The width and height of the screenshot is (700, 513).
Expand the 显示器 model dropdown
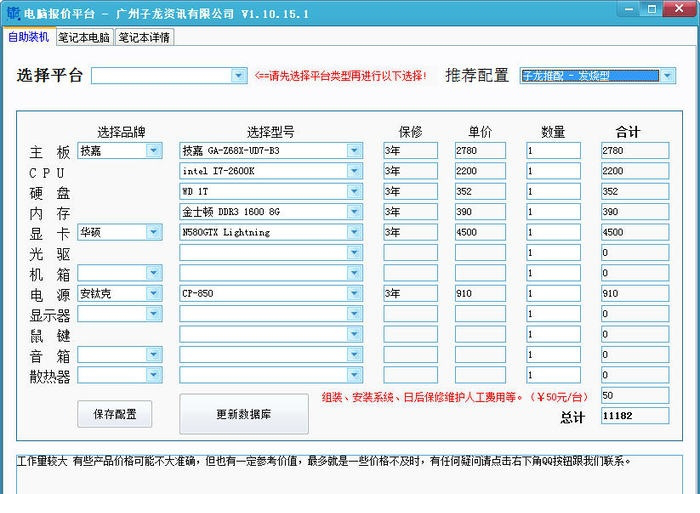click(354, 314)
